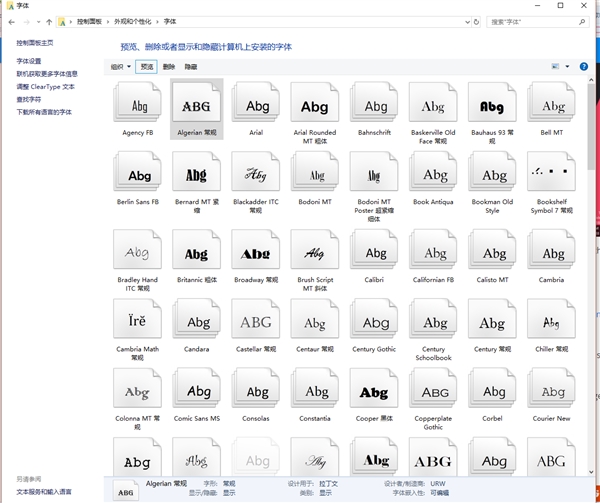The image size is (600, 503).
Task: Click the 删除 delete toolbar button
Action: pyautogui.click(x=169, y=67)
